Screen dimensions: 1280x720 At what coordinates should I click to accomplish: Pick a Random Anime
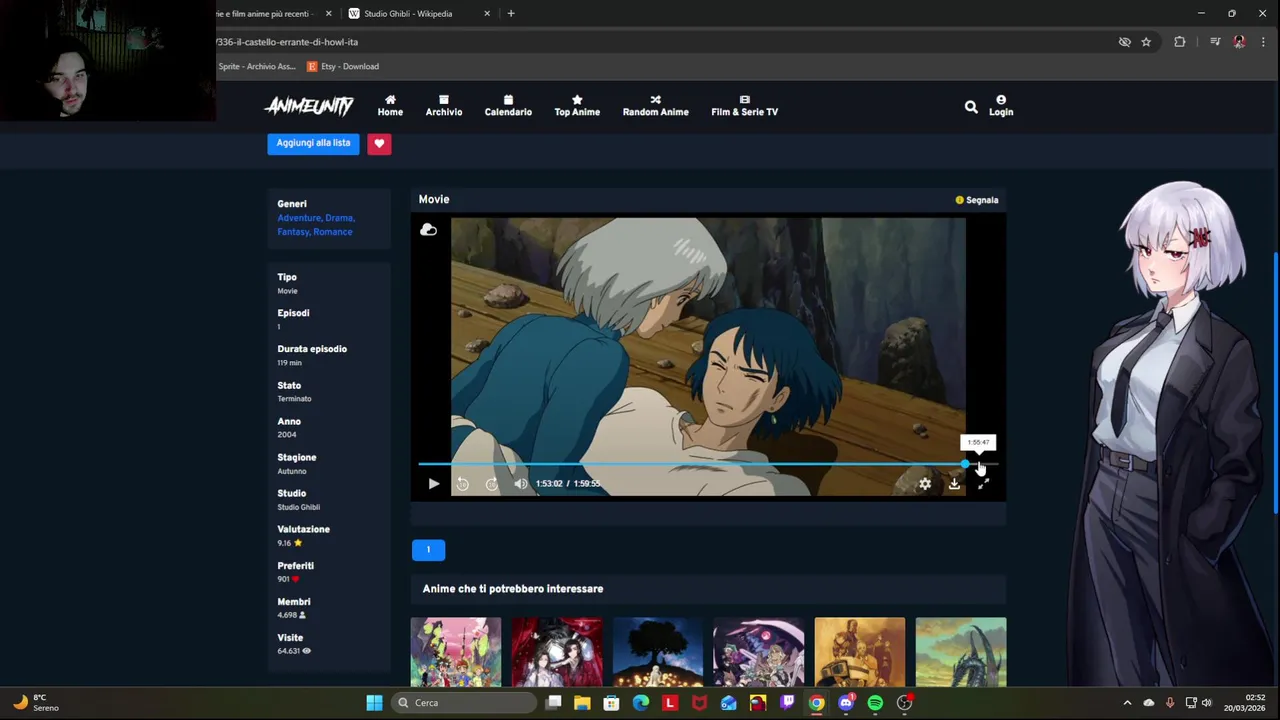[x=655, y=106]
